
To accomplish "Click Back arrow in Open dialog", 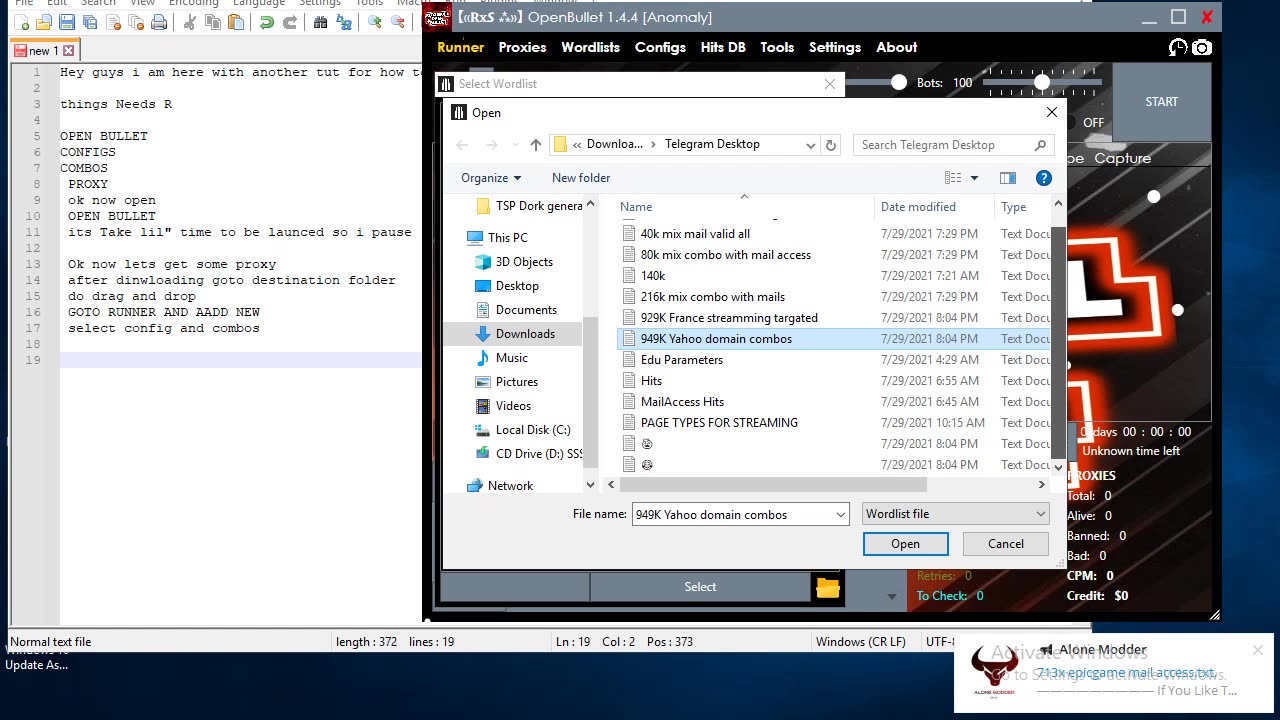I will click(x=462, y=145).
